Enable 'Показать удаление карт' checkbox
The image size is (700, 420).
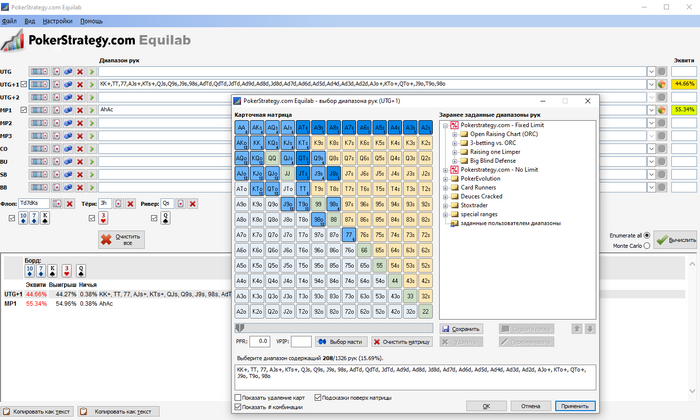[238, 397]
